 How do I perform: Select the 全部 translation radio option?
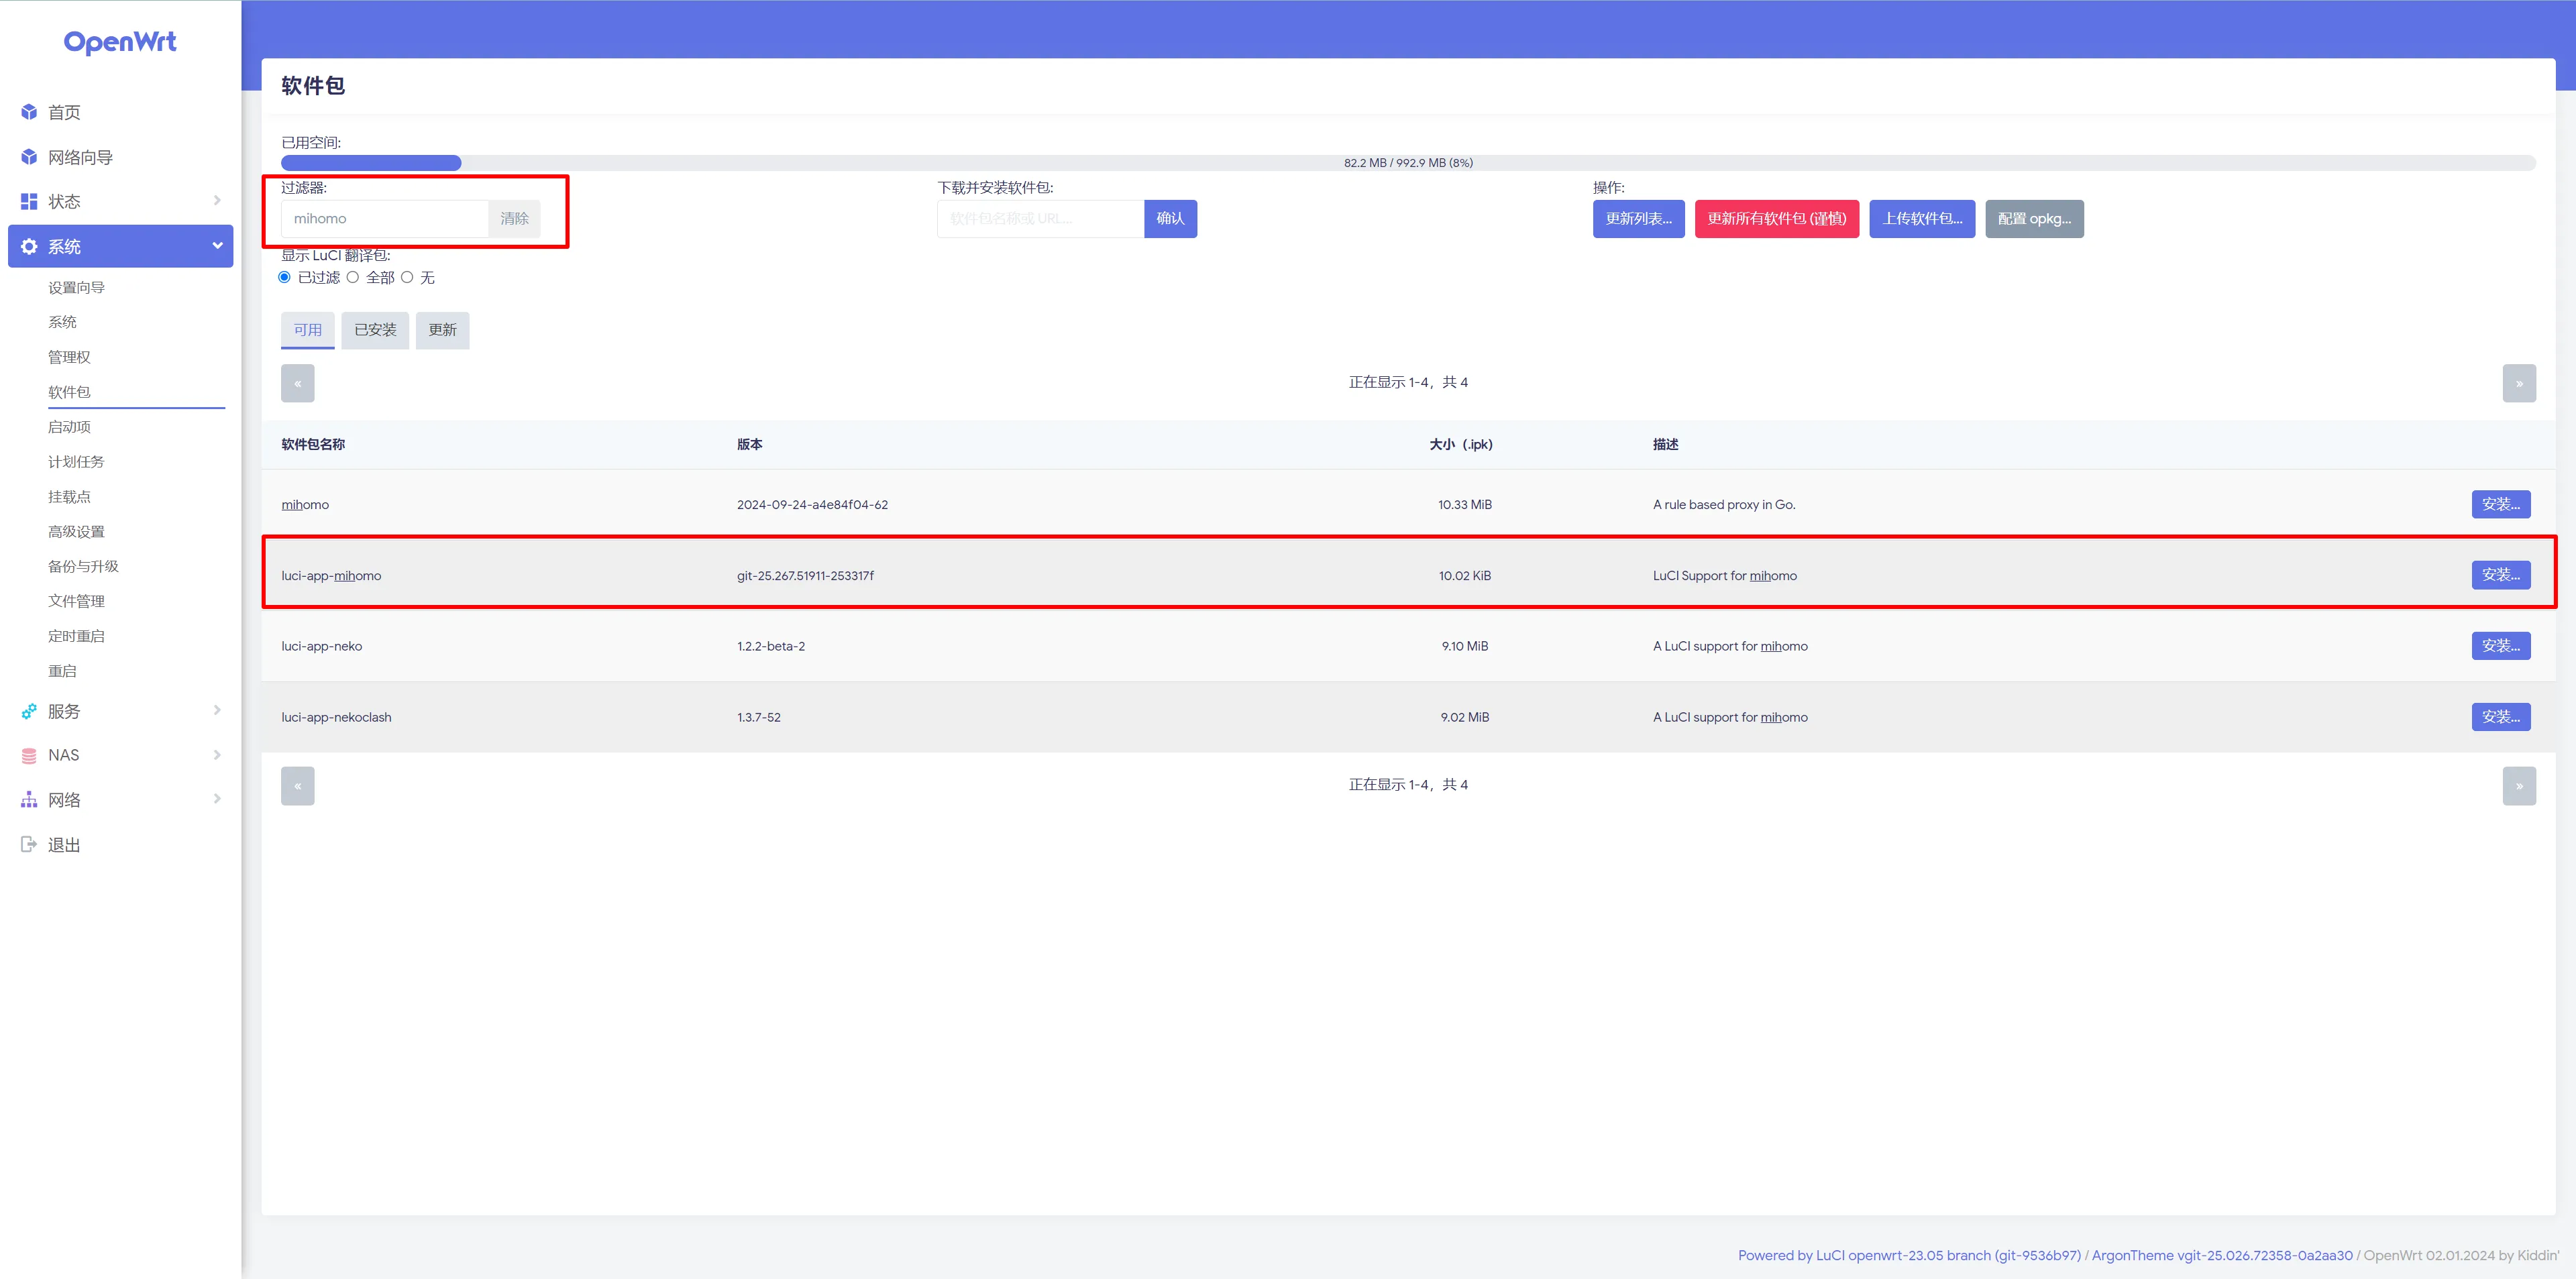[x=353, y=277]
